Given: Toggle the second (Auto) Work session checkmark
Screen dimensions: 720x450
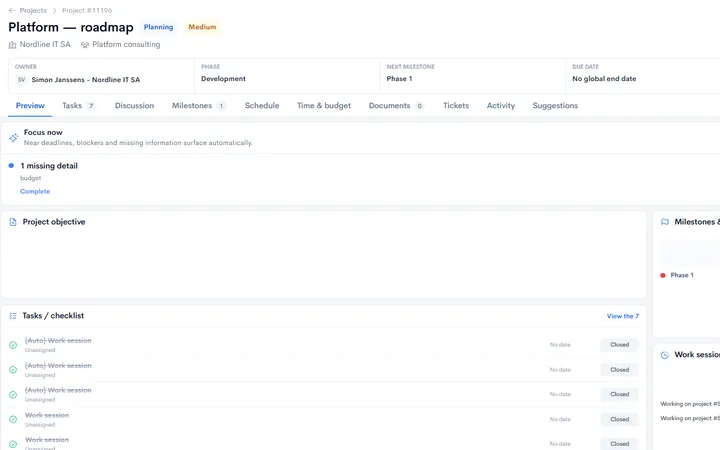Looking at the screenshot, I should tap(13, 370).
